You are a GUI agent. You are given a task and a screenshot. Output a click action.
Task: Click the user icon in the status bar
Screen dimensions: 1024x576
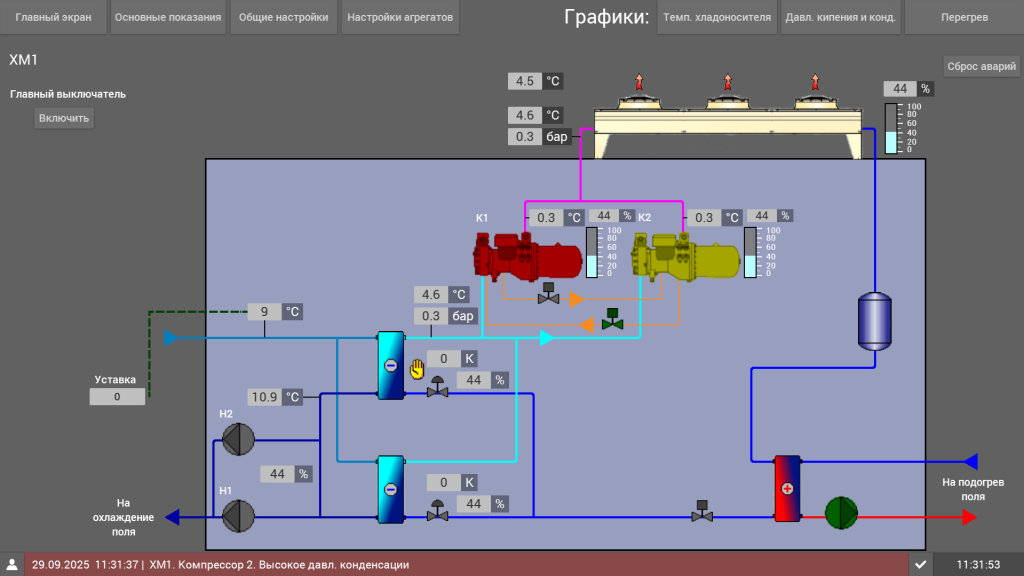click(11, 564)
